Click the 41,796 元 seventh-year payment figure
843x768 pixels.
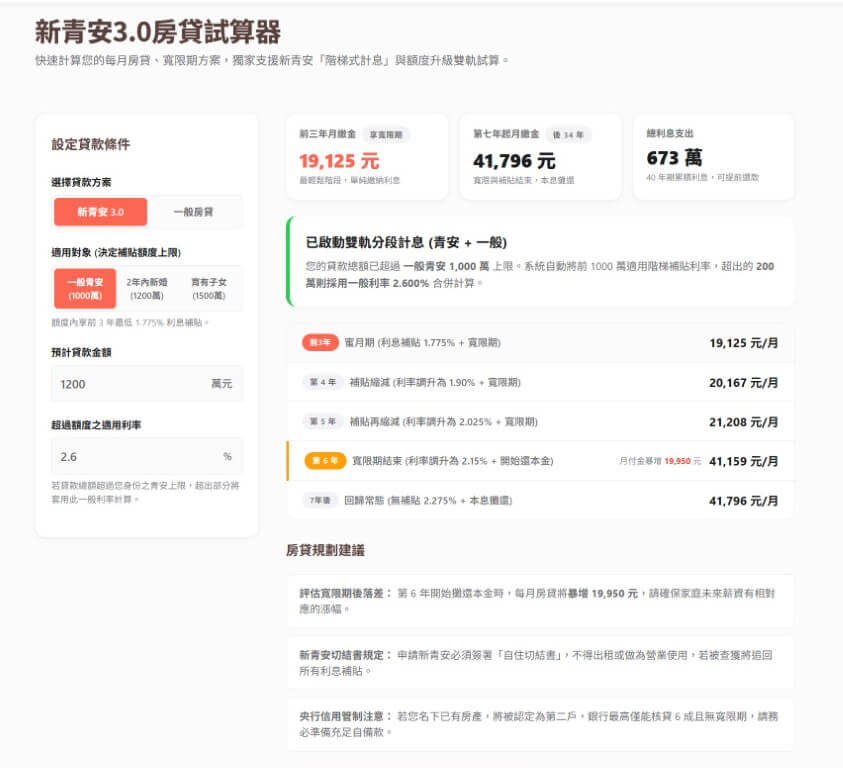[514, 161]
